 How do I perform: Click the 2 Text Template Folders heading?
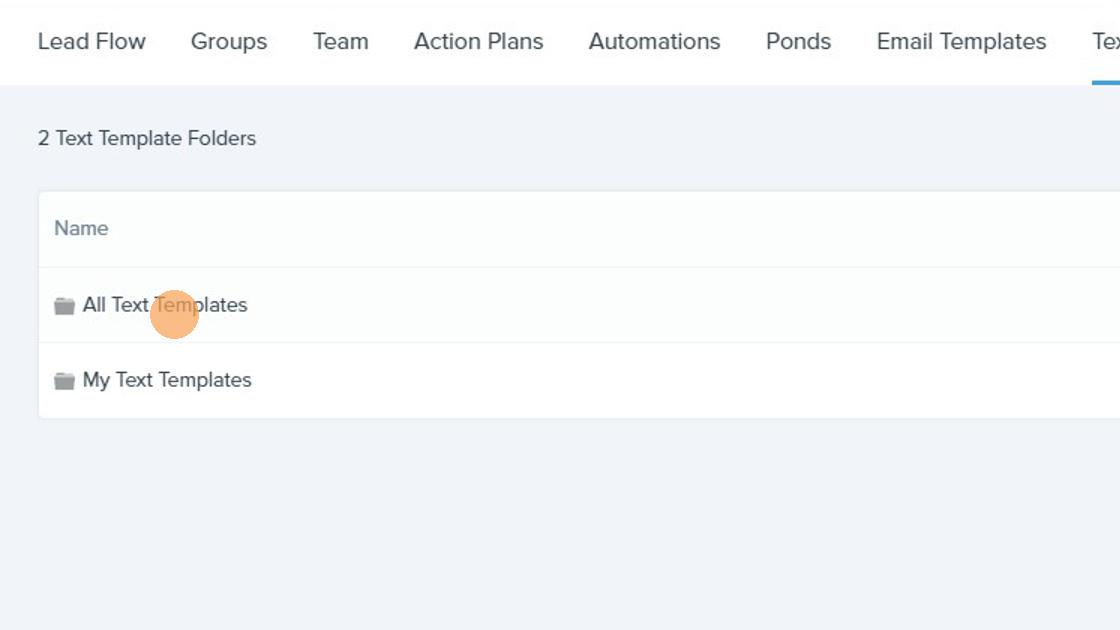(146, 139)
